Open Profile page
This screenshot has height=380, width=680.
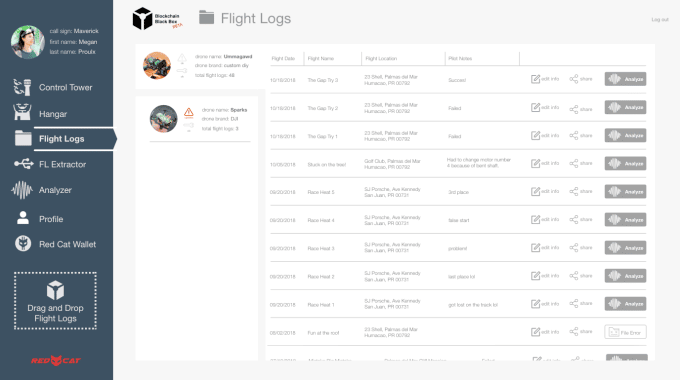click(x=51, y=219)
